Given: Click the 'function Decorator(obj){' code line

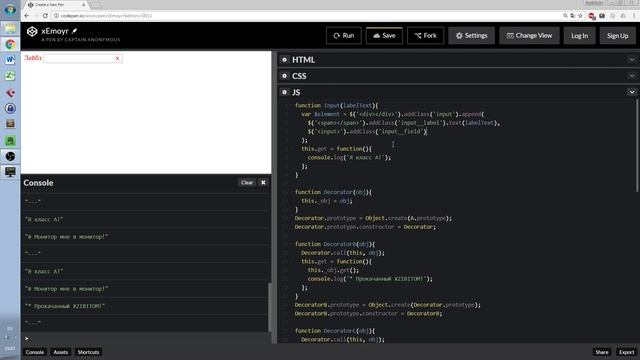Looking at the screenshot, I should 333,192.
